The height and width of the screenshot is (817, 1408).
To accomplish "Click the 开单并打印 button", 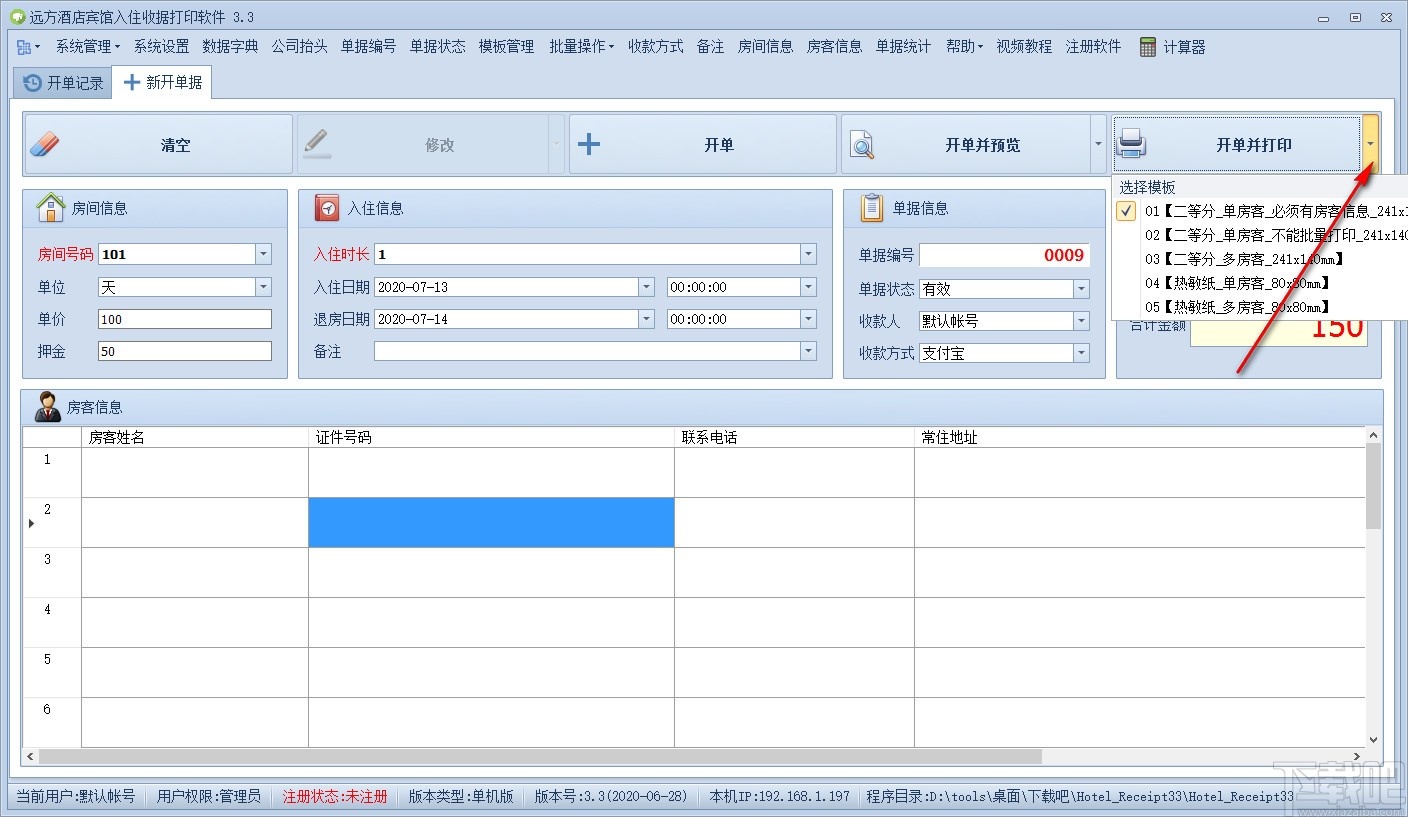I will coord(1238,144).
